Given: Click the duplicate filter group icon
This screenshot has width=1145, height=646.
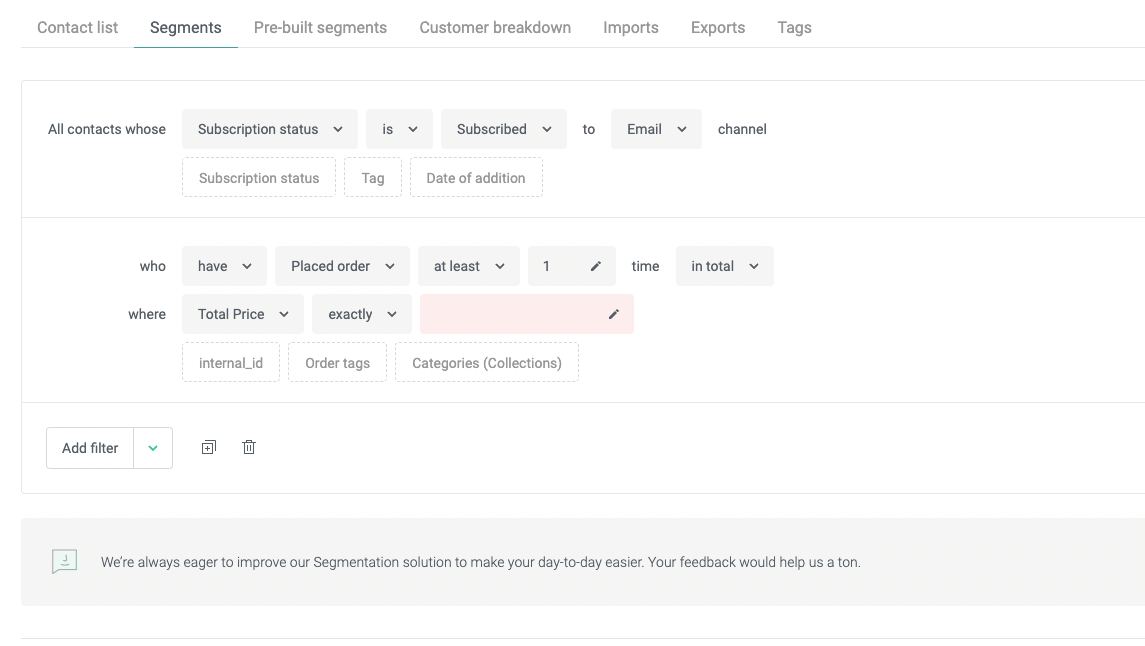Looking at the screenshot, I should point(209,447).
